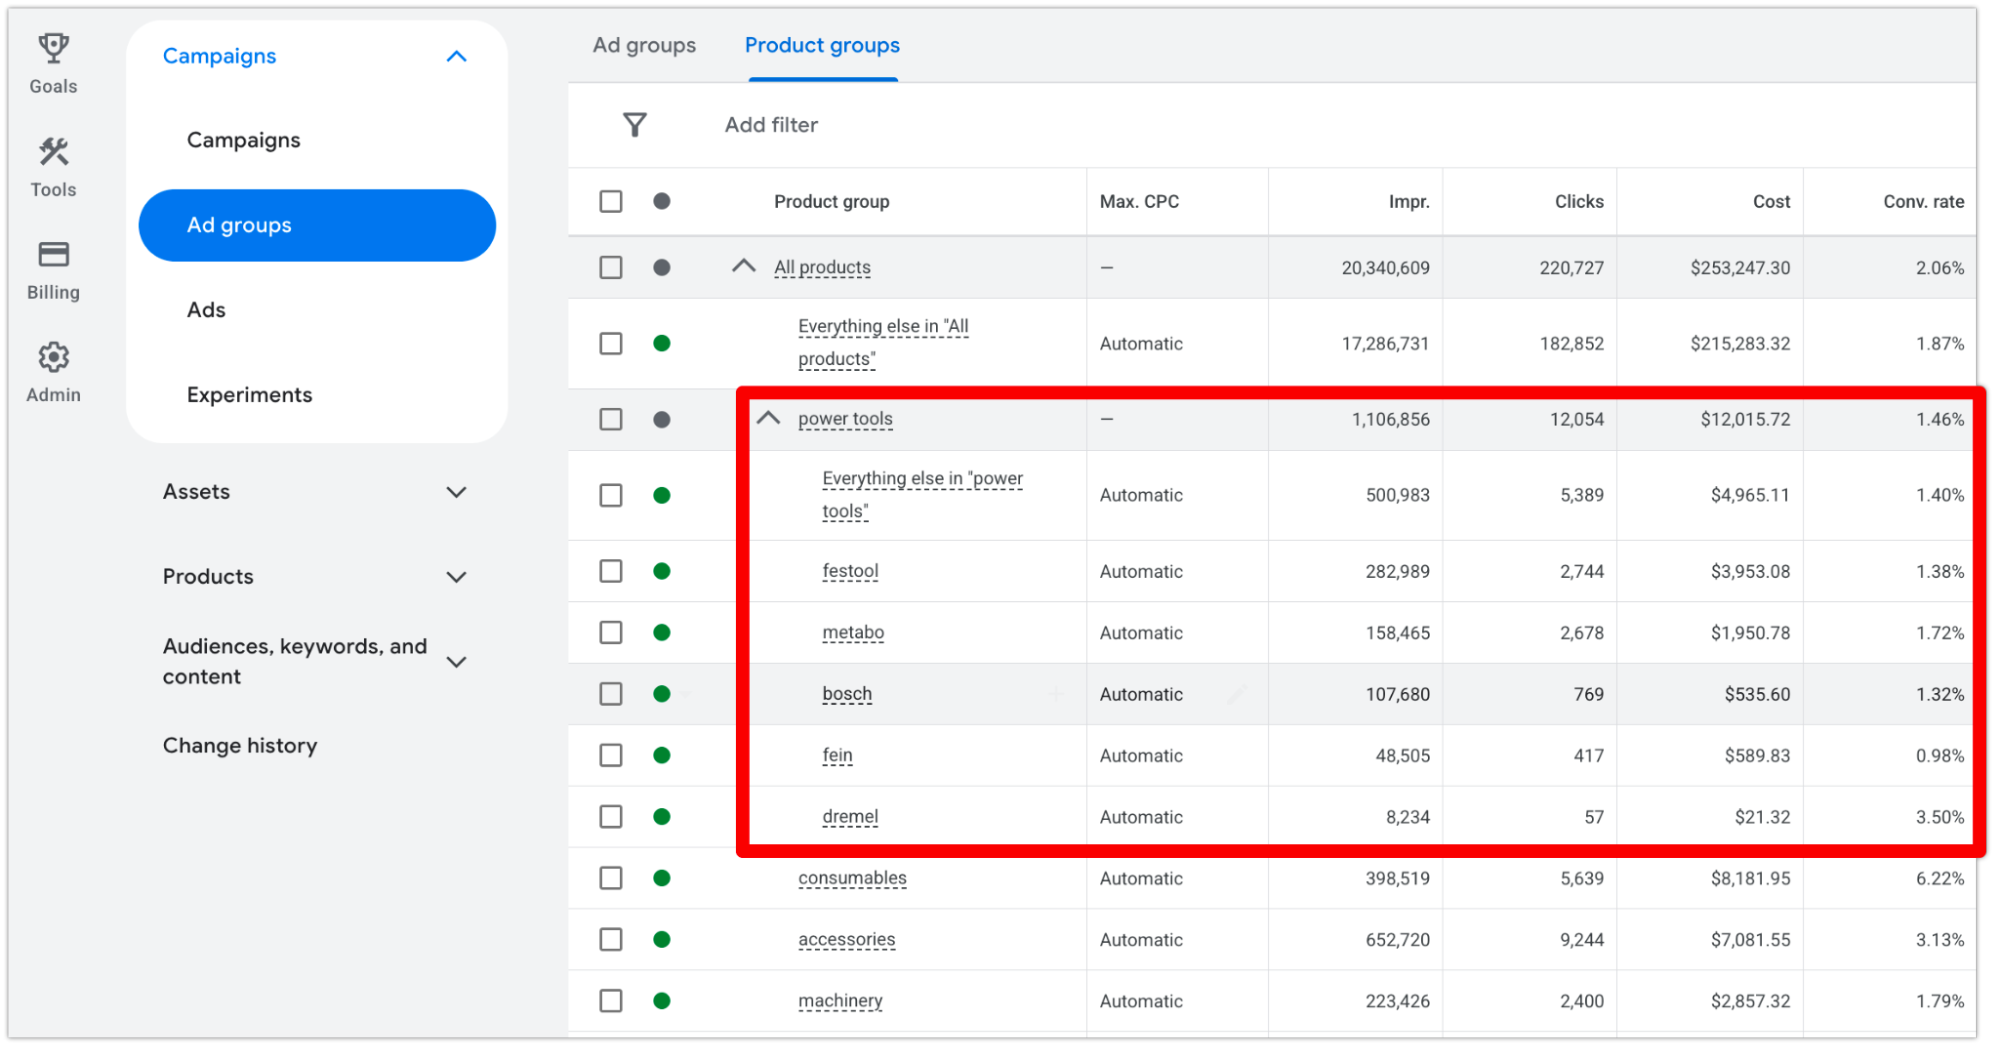Click green status dot for machinery

pyautogui.click(x=661, y=1000)
